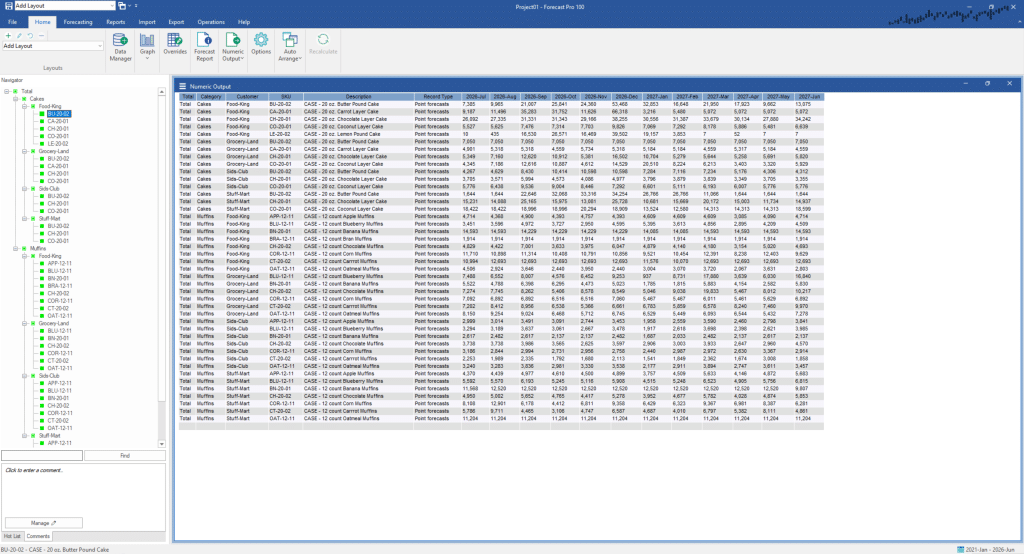Click the add layout plus icon
The width and height of the screenshot is (1024, 554).
[x=6, y=34]
